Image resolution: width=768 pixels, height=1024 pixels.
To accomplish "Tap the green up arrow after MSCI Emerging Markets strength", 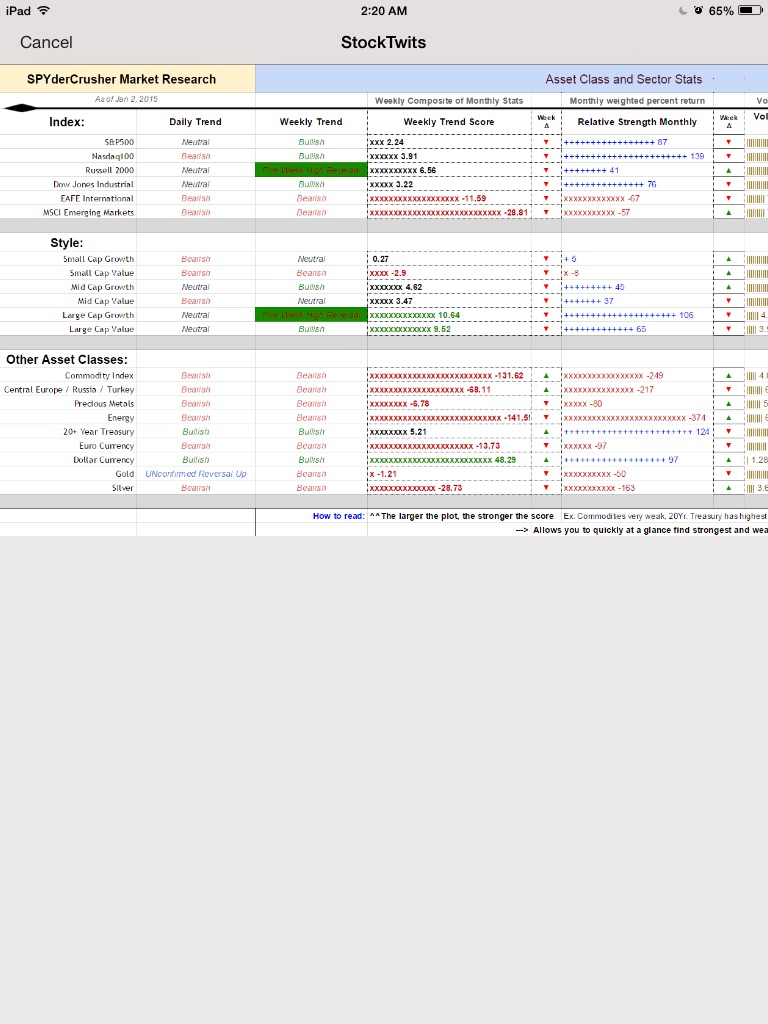I will (729, 212).
